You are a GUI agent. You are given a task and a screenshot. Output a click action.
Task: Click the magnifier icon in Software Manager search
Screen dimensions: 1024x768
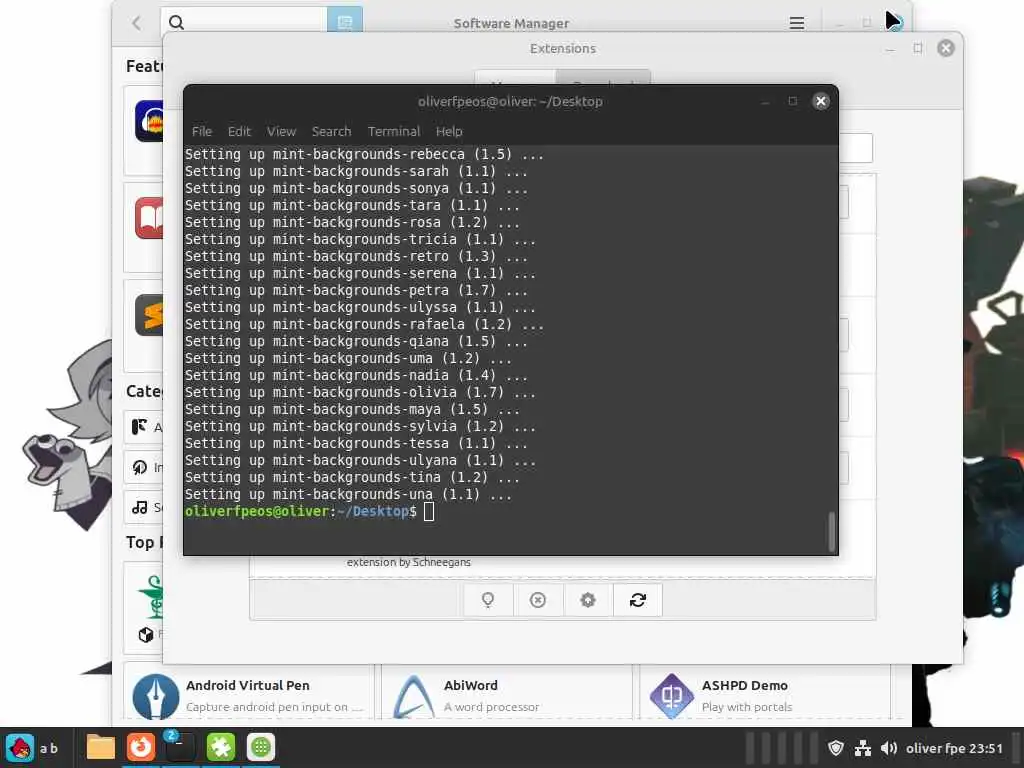click(x=176, y=23)
